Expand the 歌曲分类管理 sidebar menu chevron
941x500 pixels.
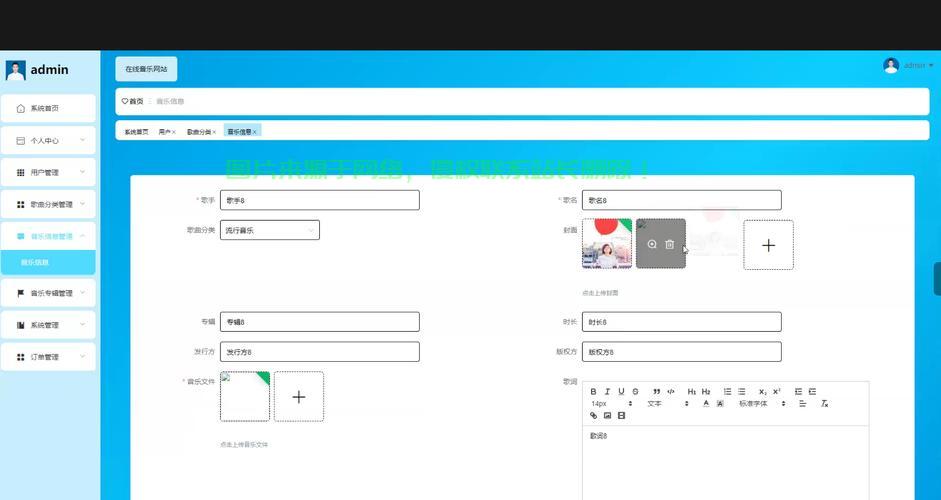point(82,203)
